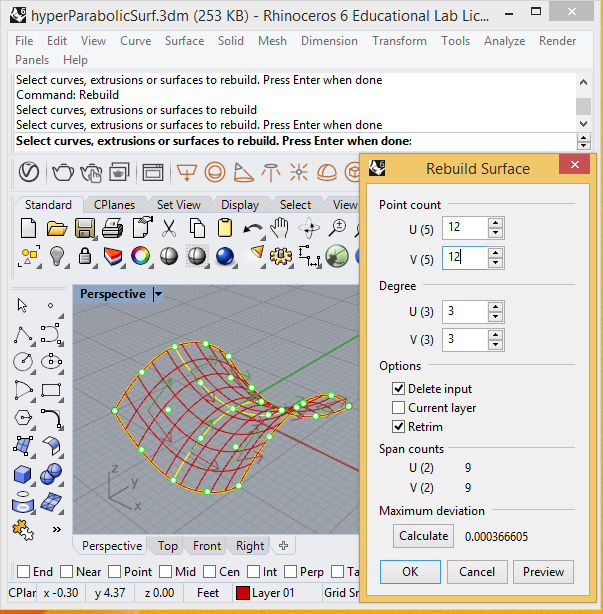Click the Calculate deviation button

423,536
